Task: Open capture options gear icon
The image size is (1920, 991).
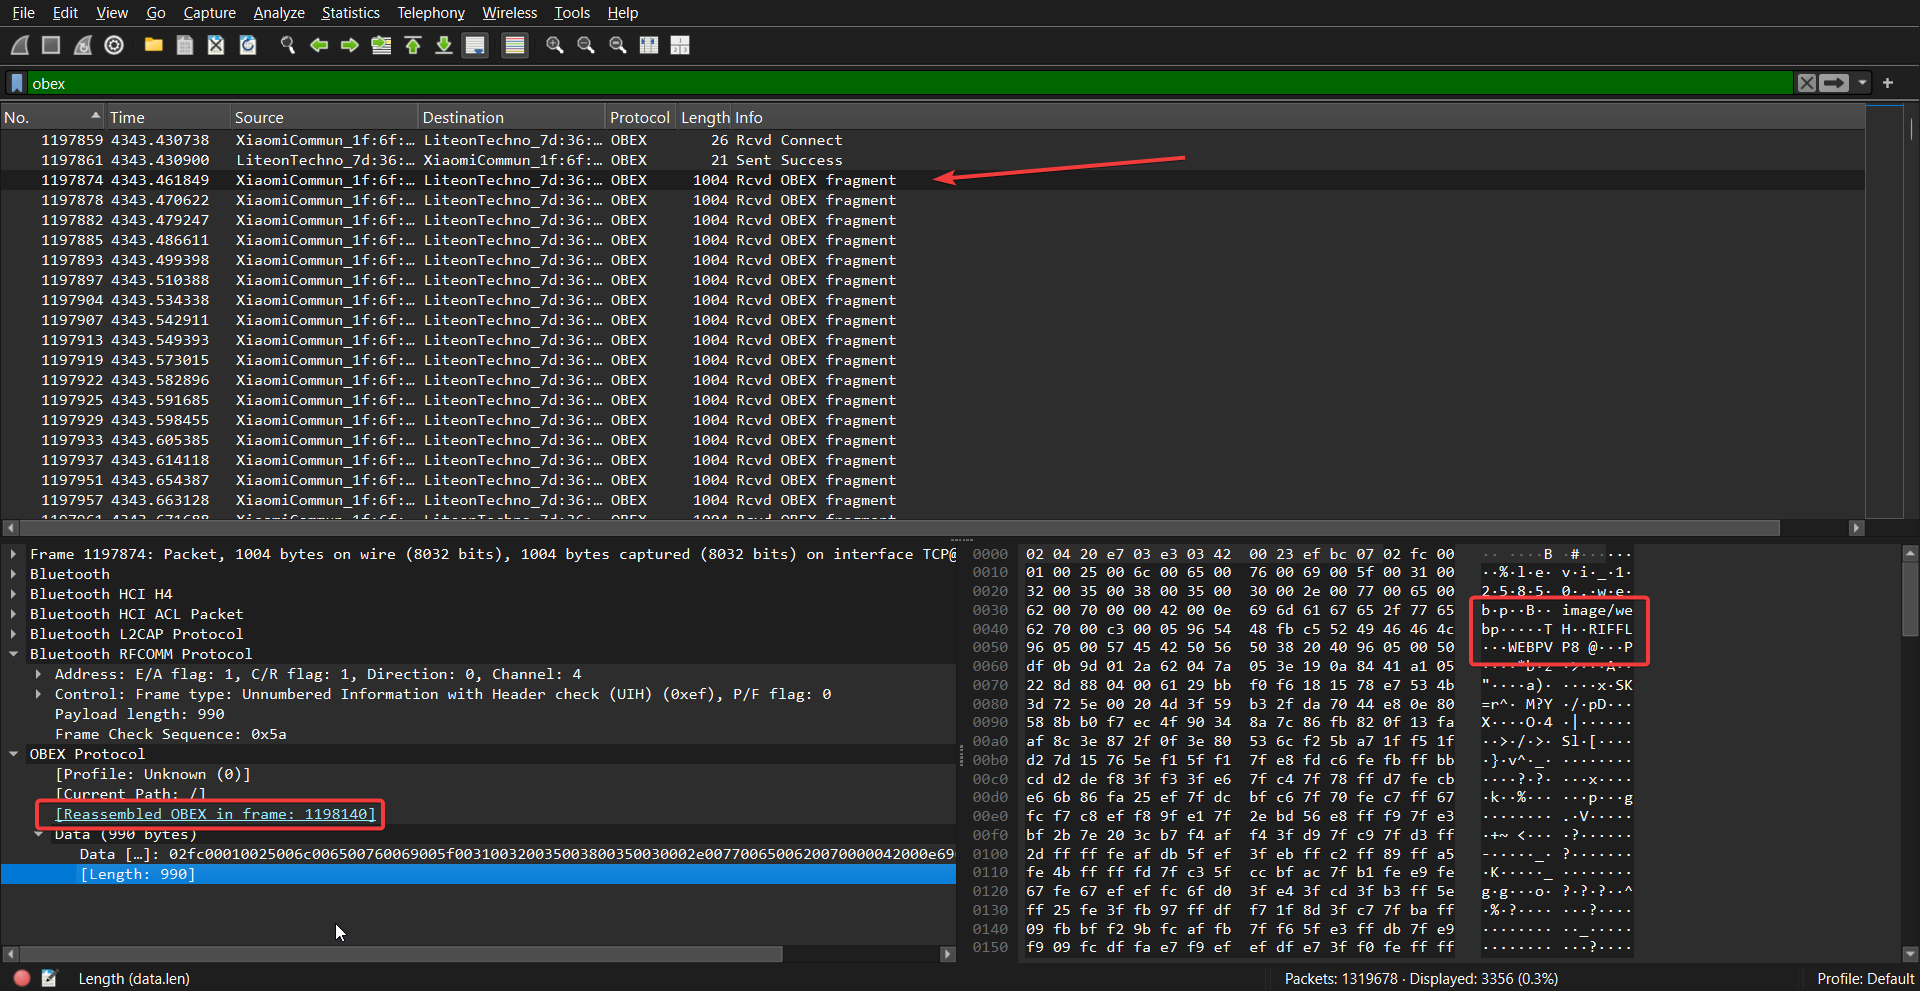Action: pos(114,45)
